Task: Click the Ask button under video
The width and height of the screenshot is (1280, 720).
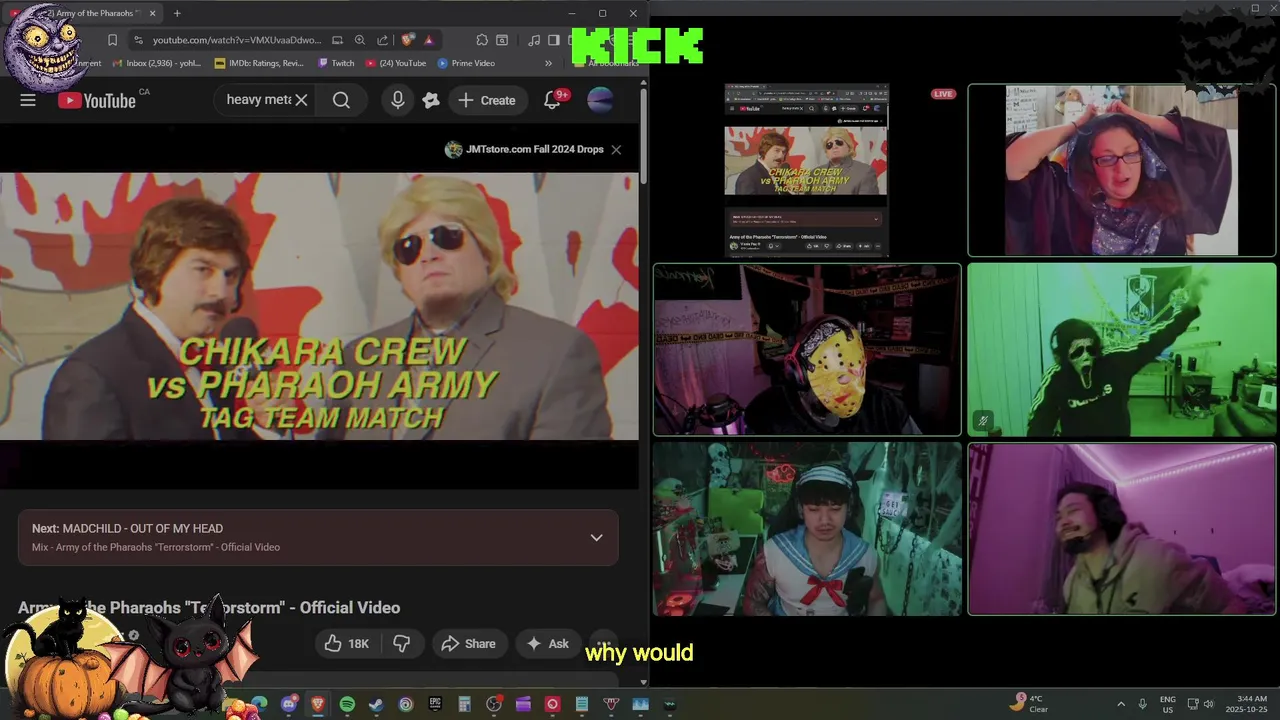Action: click(x=548, y=644)
